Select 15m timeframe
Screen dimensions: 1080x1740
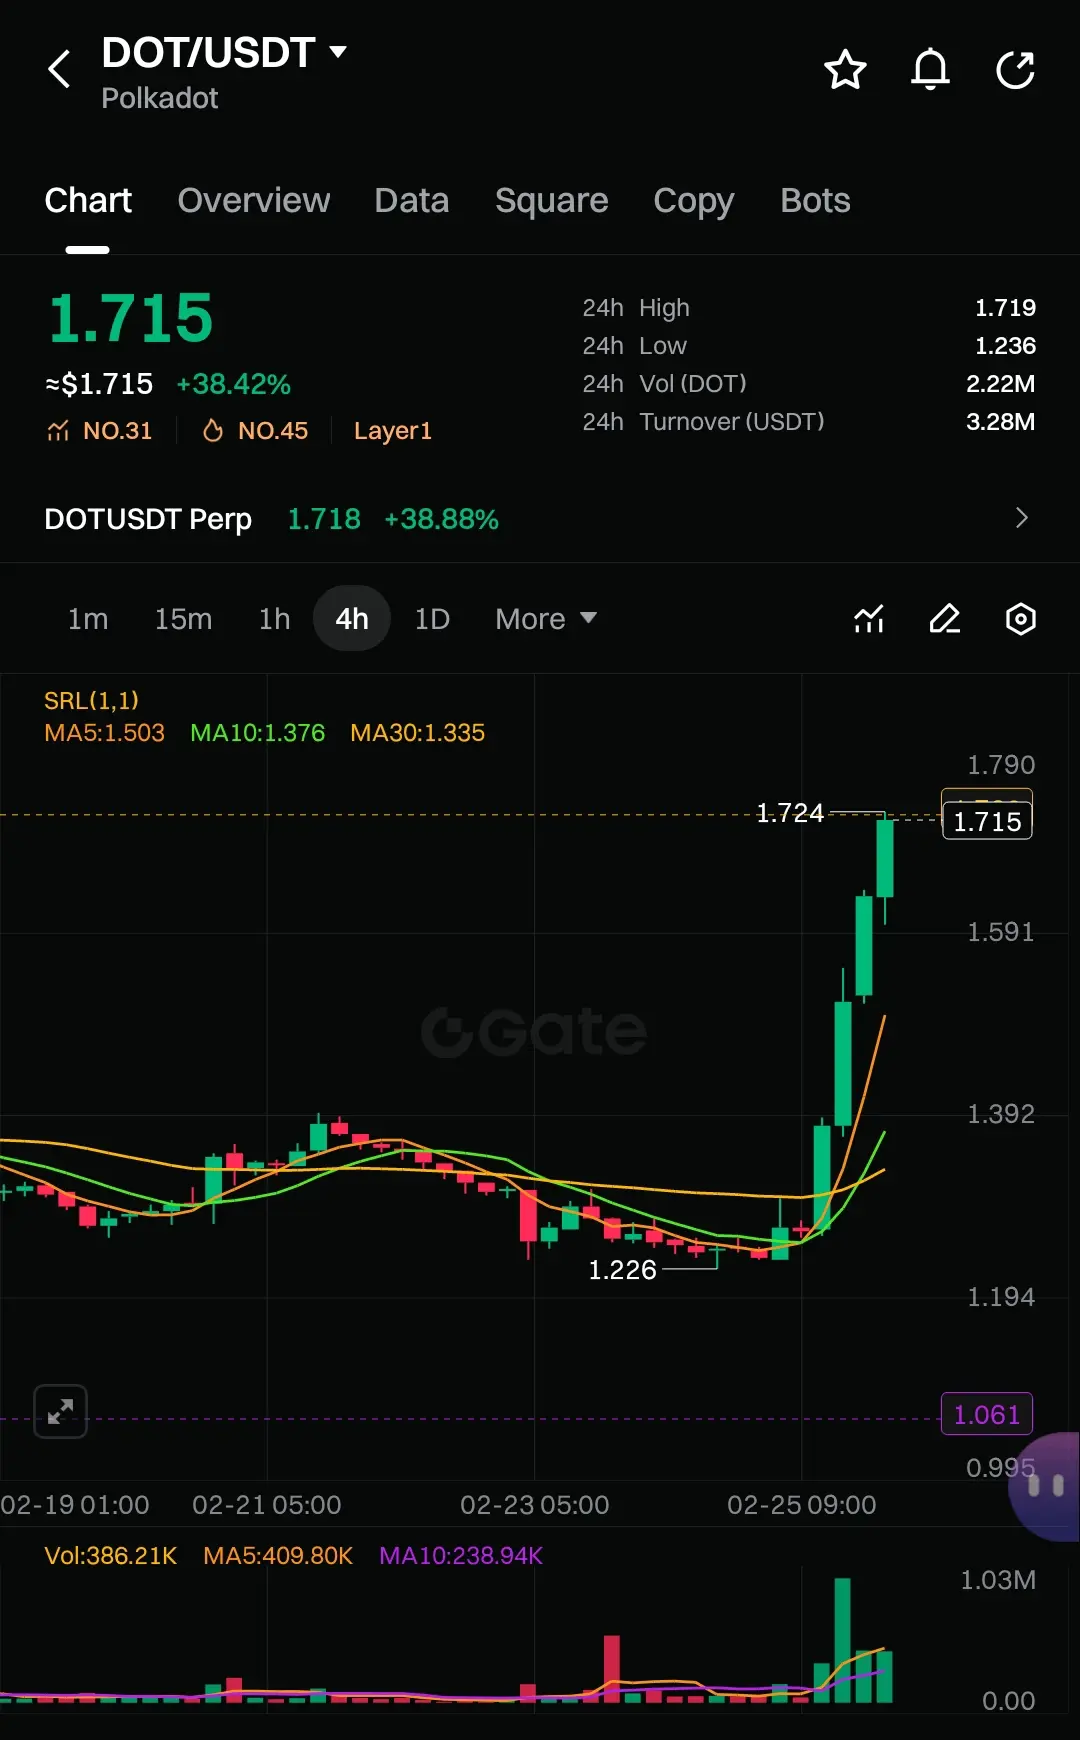click(183, 619)
